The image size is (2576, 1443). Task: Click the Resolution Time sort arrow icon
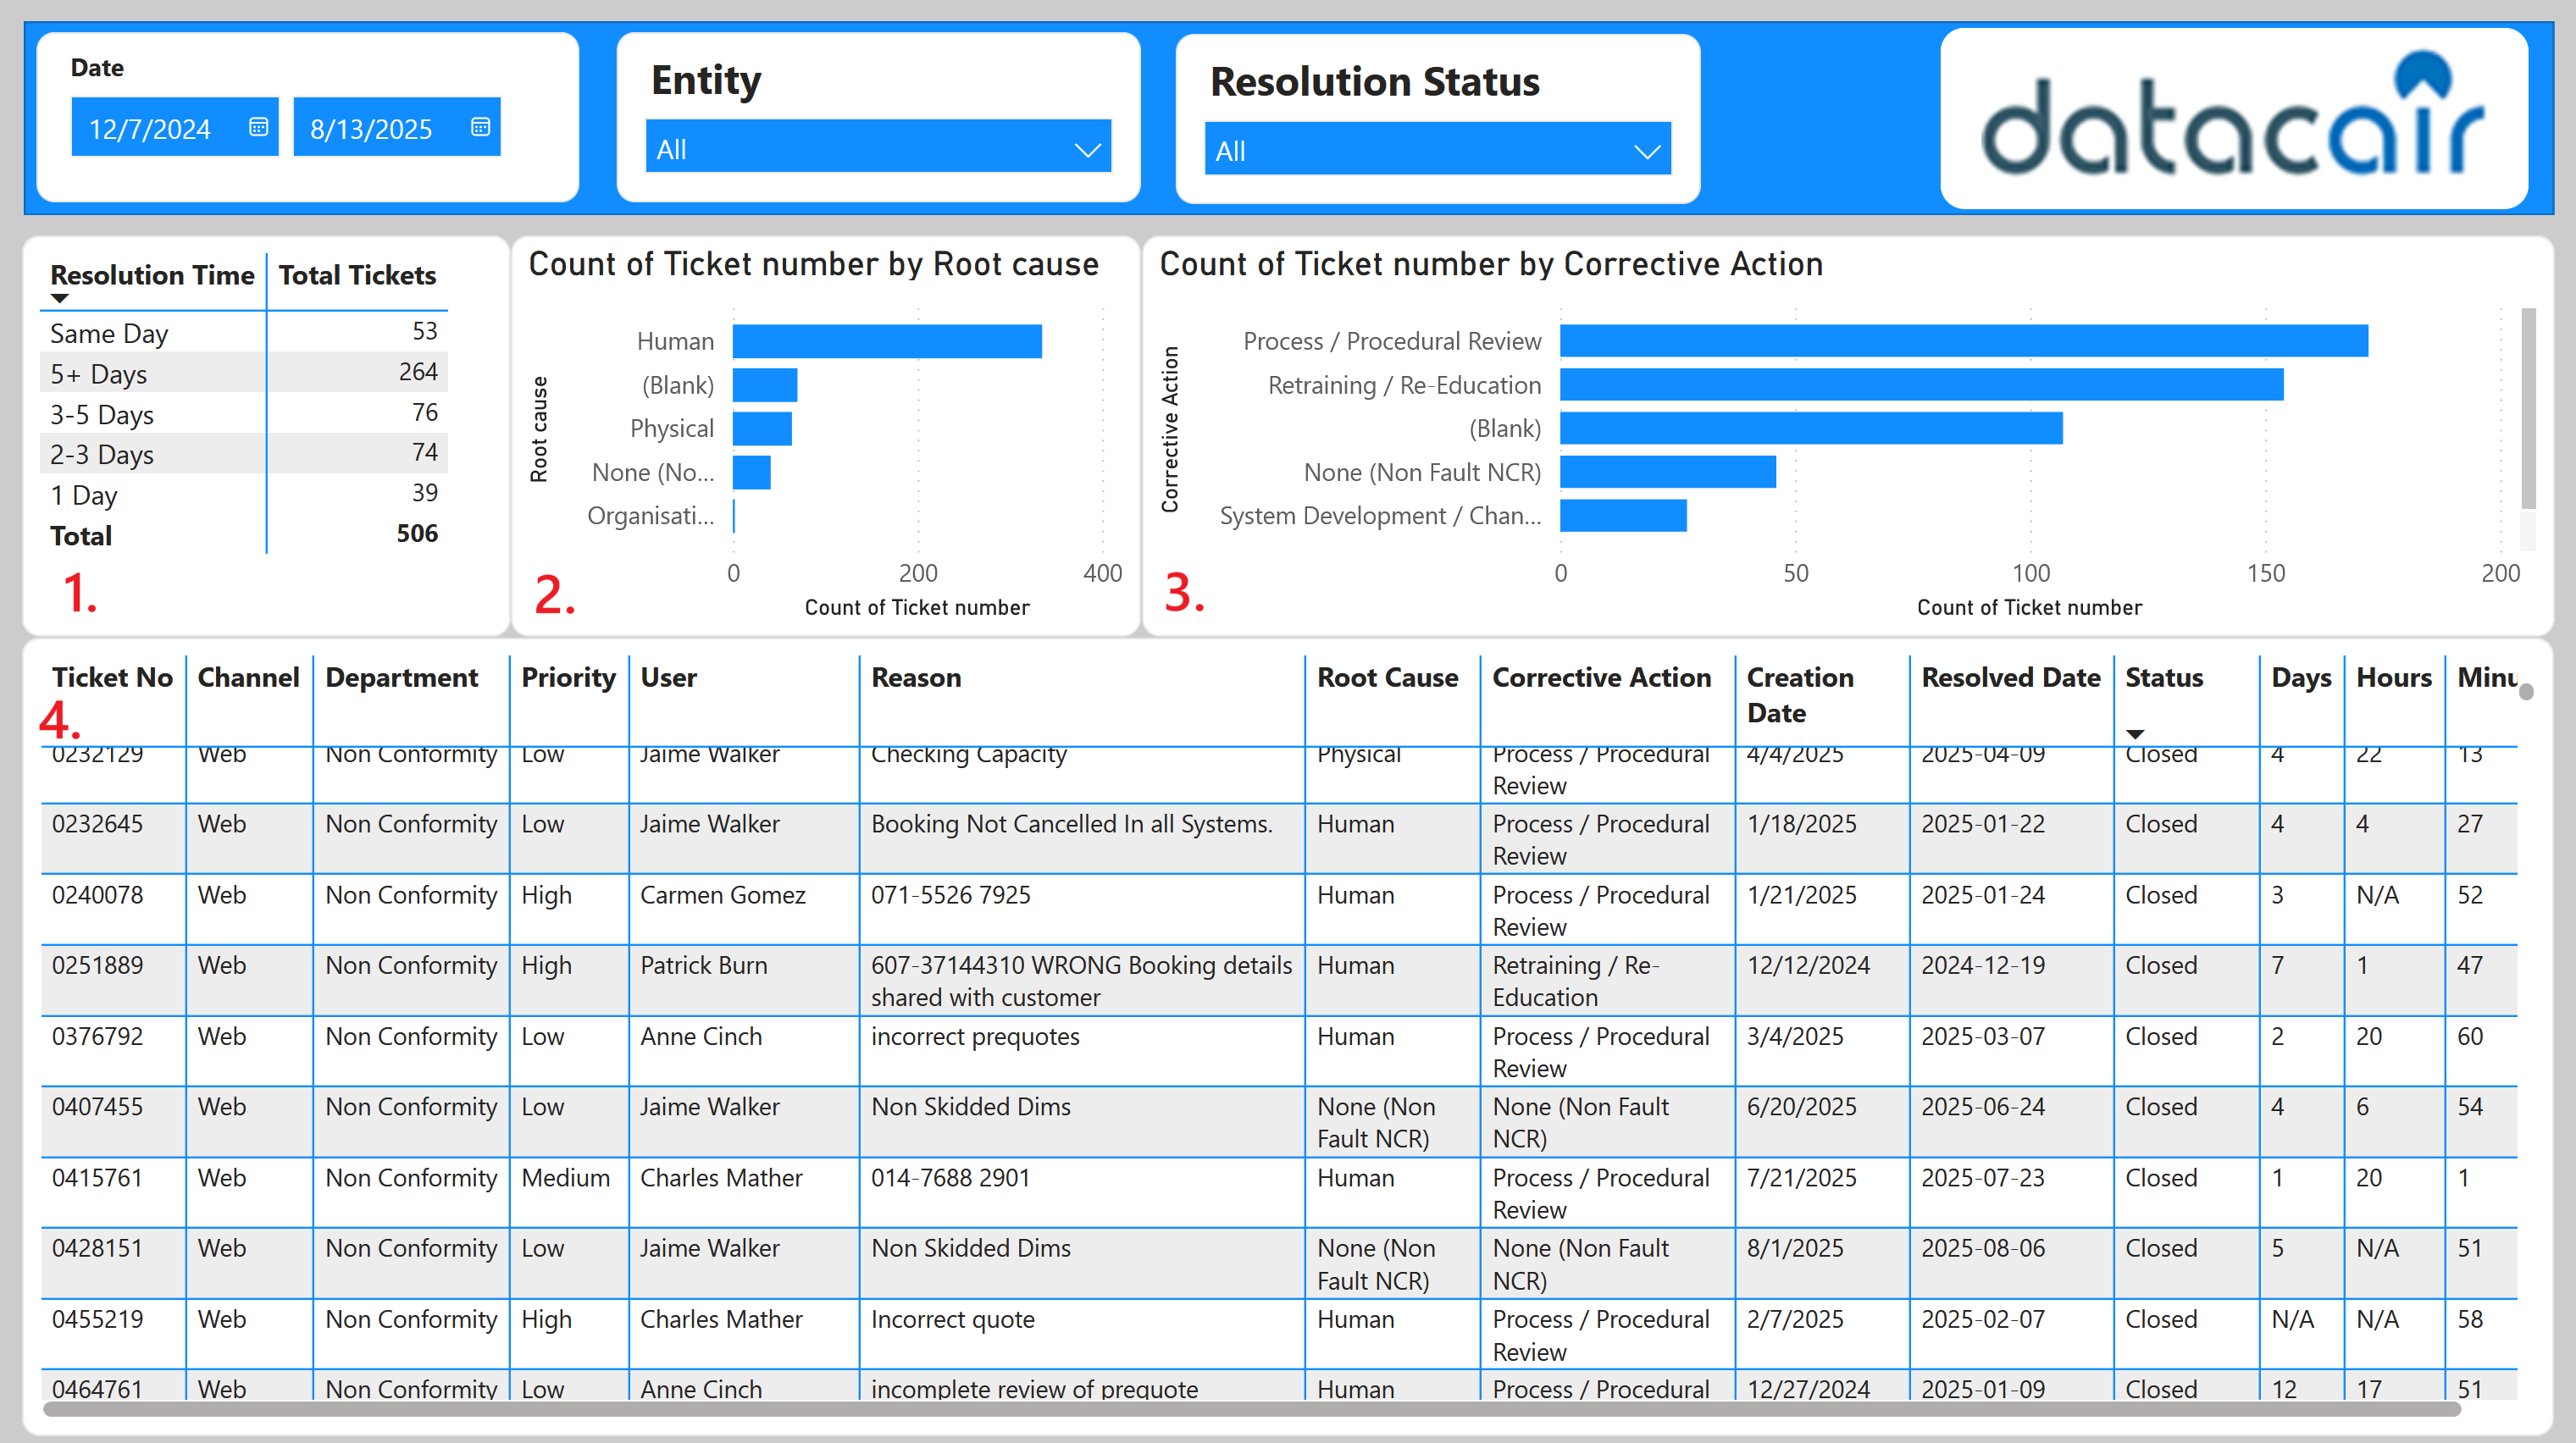click(60, 299)
